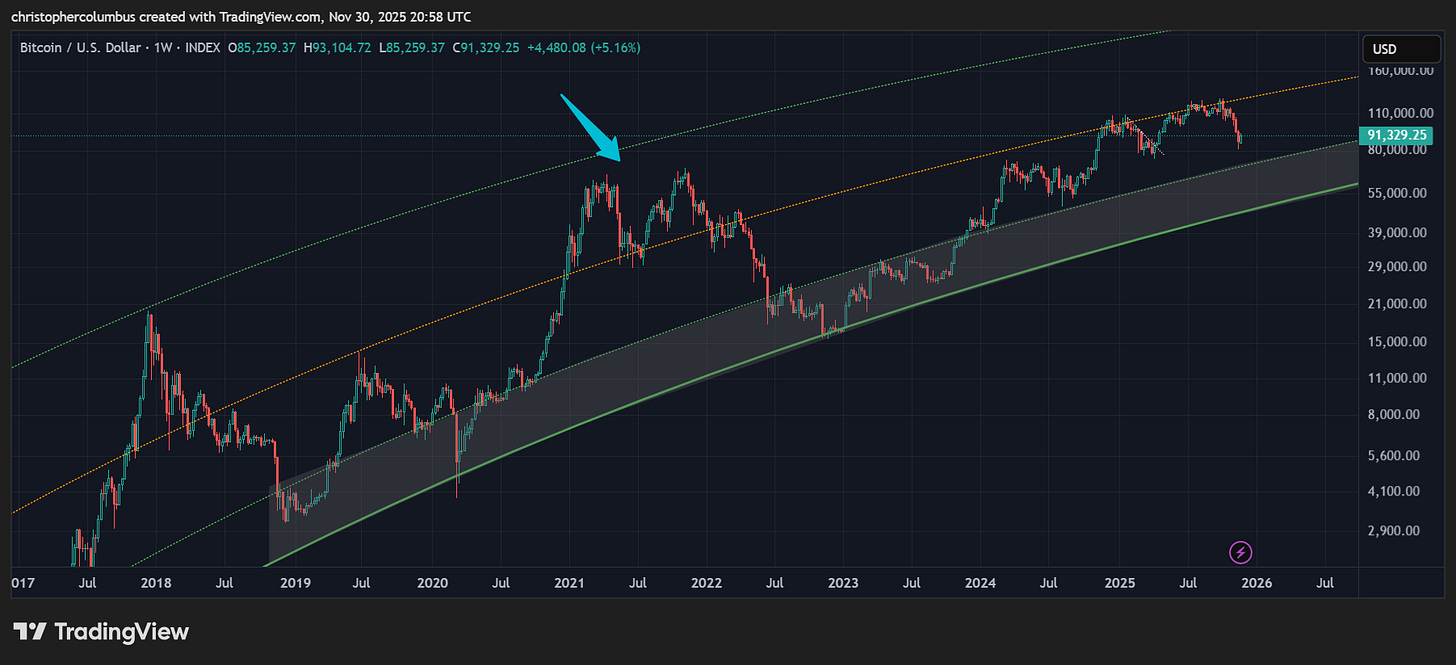
Task: Click the 2021 time axis label
Action: [x=569, y=582]
